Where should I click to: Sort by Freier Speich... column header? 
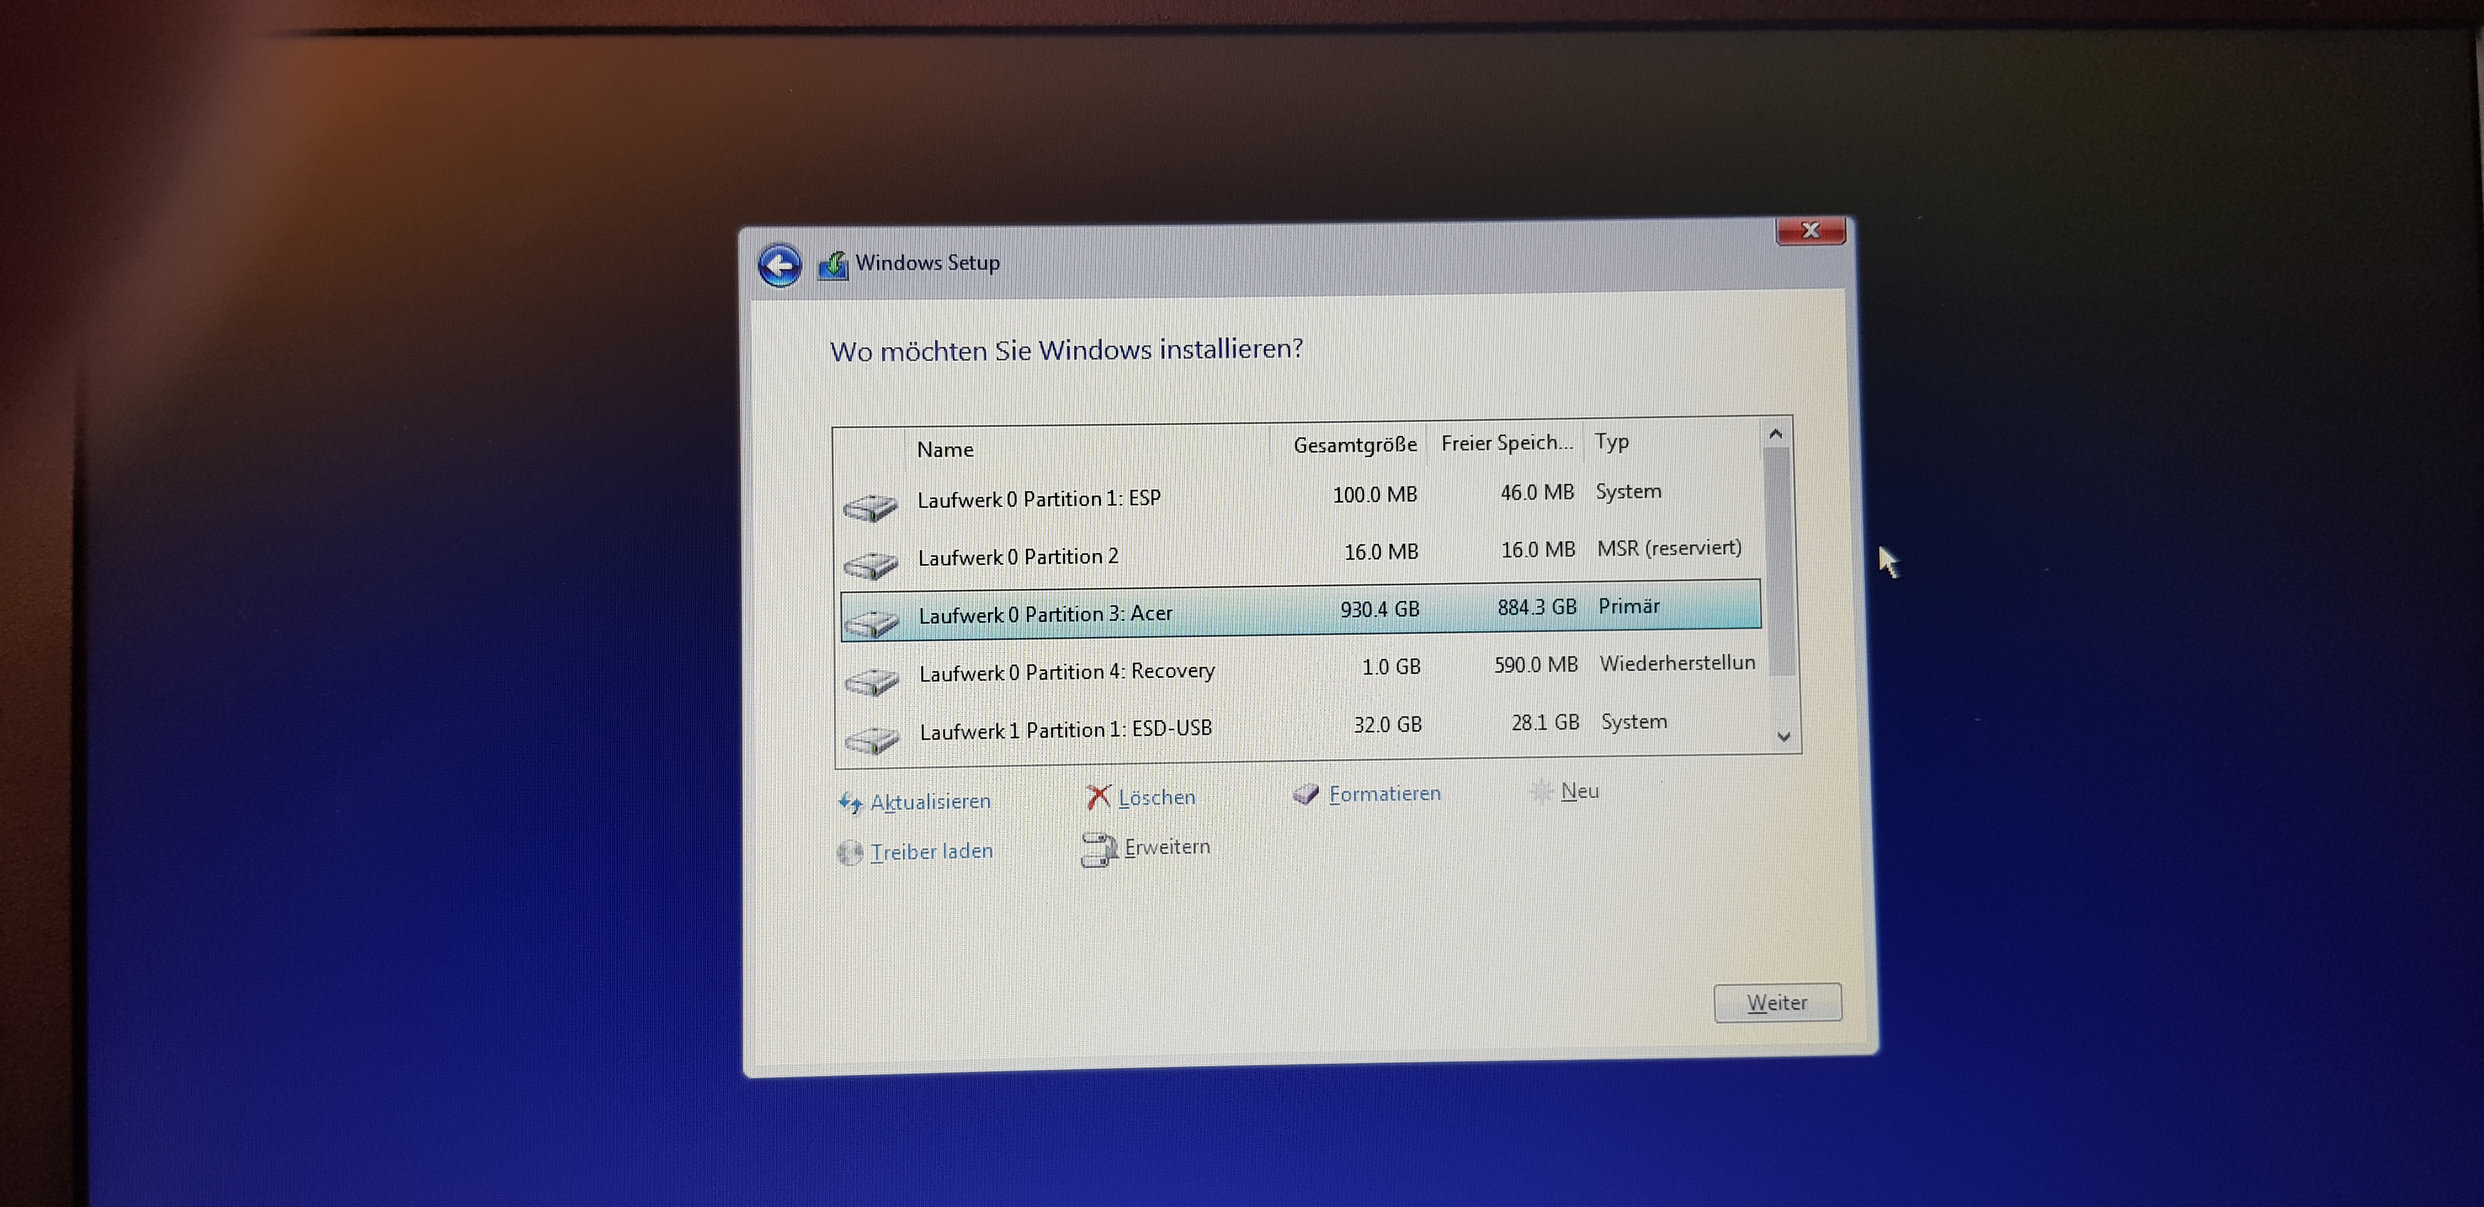(x=1507, y=442)
